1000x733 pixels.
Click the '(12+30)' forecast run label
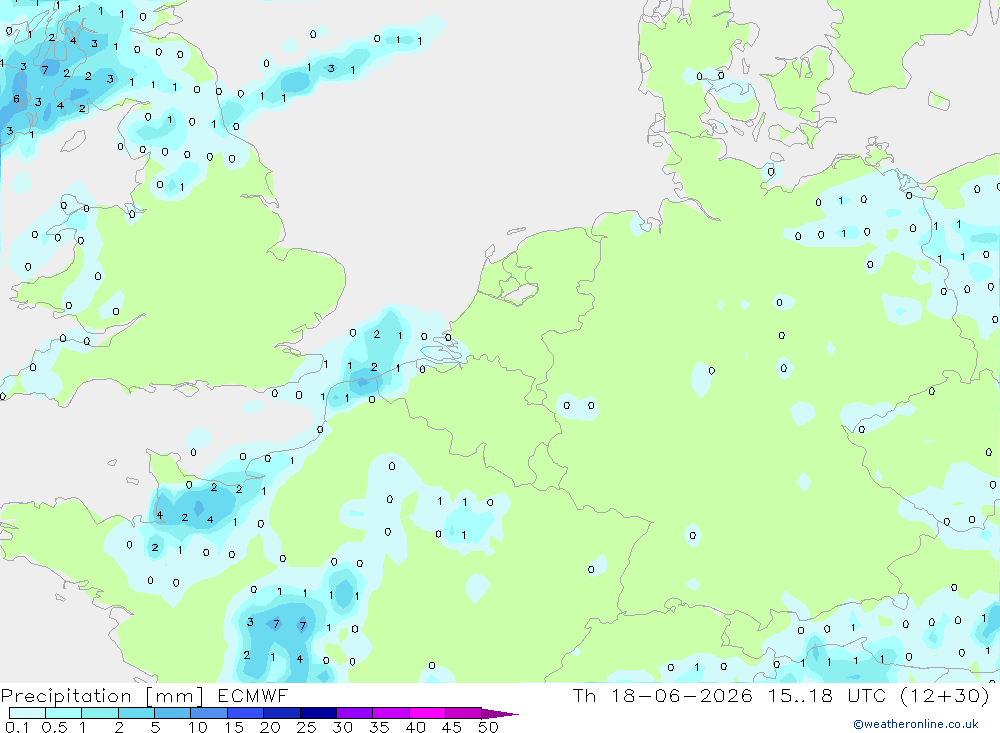945,695
